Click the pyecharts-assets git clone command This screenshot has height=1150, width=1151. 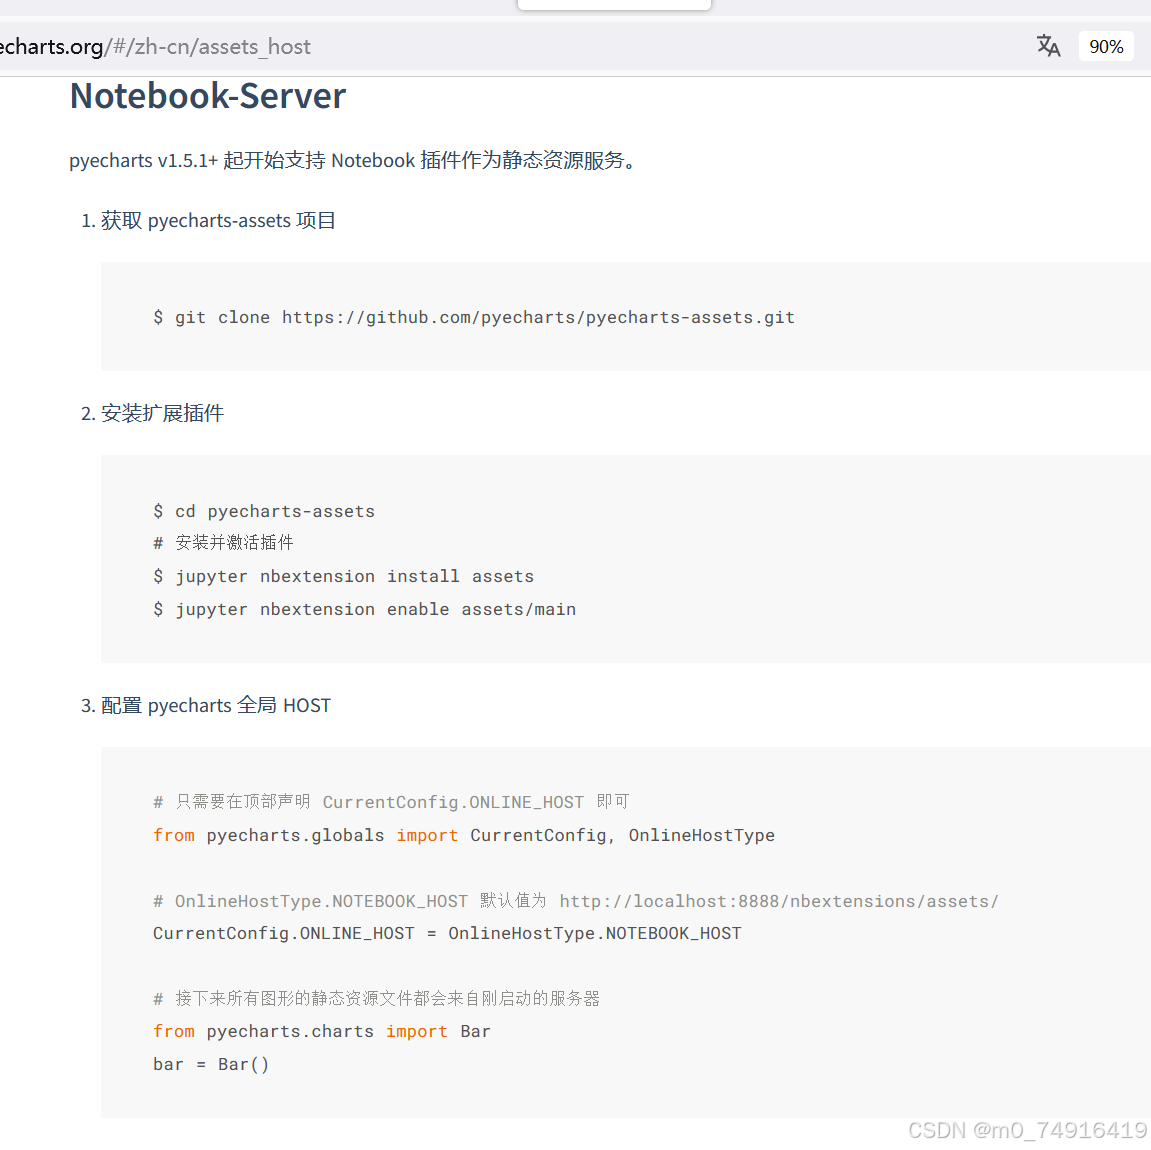tap(474, 317)
